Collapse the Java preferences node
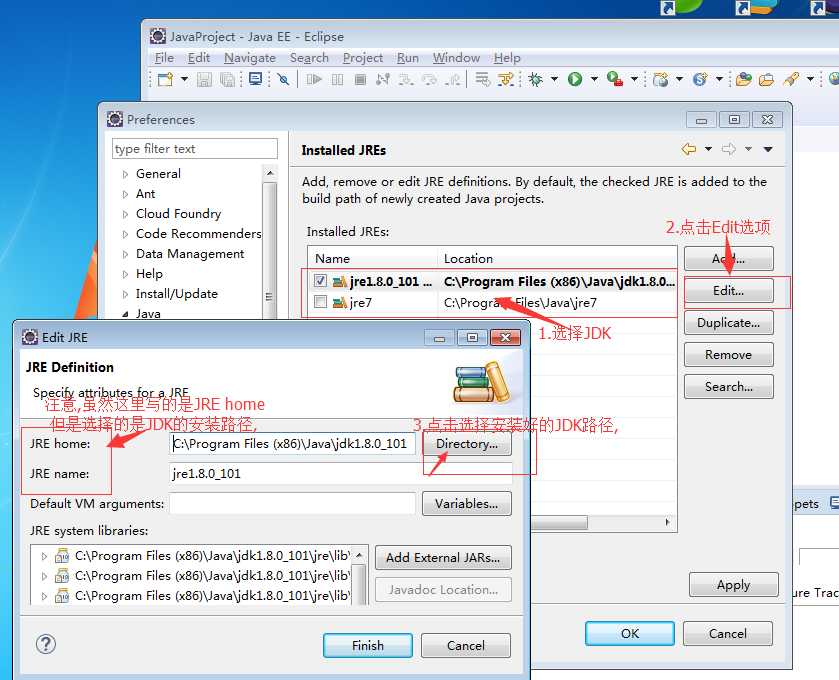This screenshot has width=839, height=680. coord(125,314)
